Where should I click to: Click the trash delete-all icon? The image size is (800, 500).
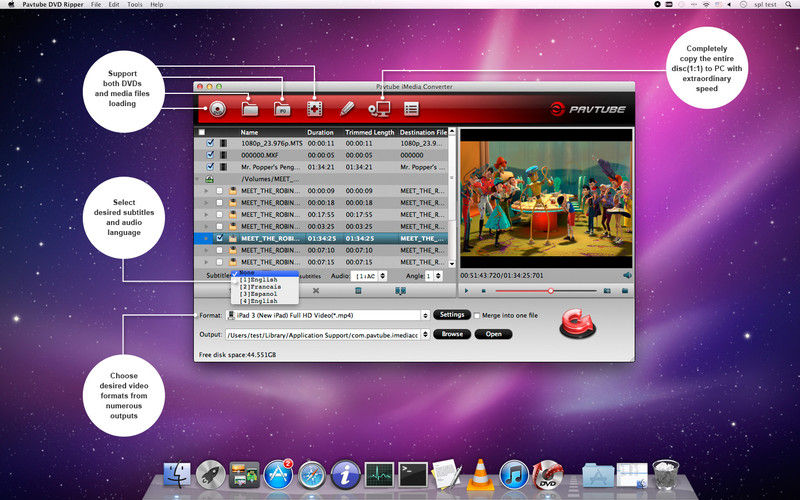click(358, 290)
